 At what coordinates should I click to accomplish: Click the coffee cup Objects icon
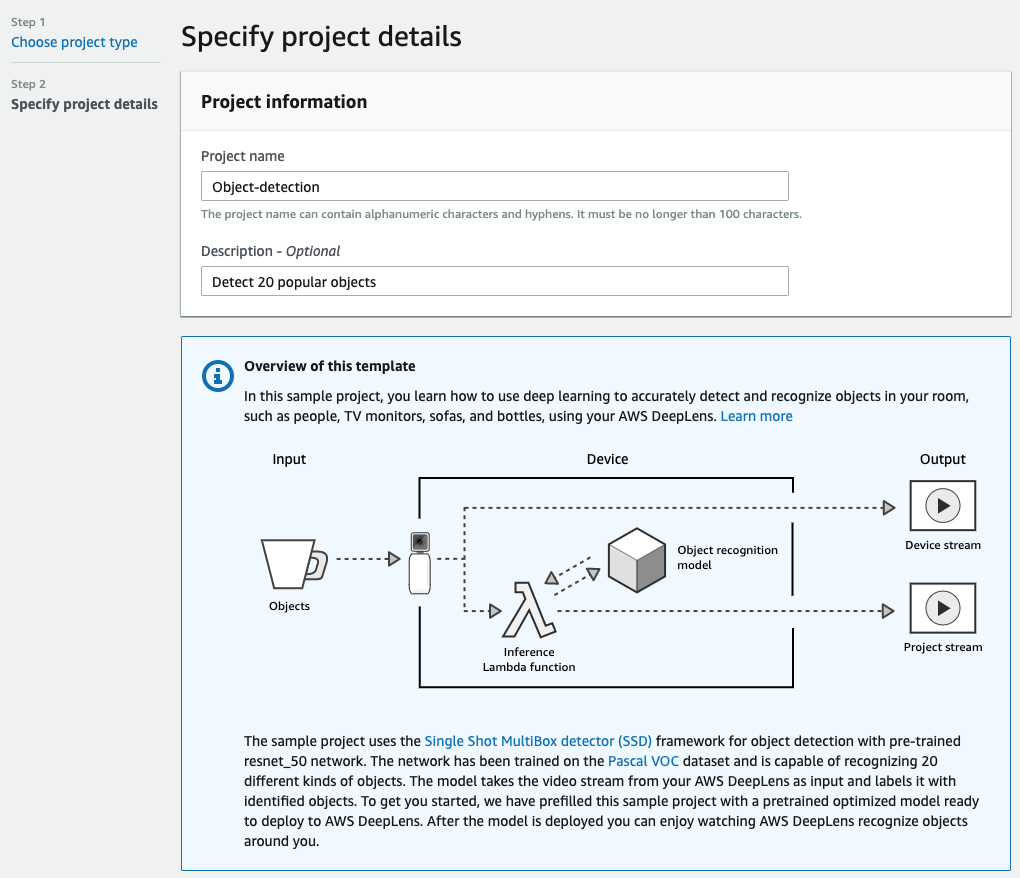[x=294, y=563]
